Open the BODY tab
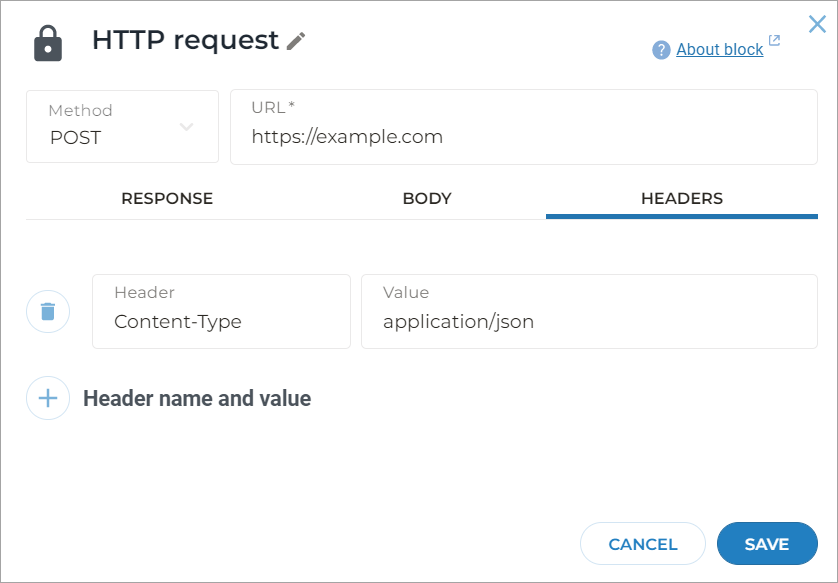838x583 pixels. (x=427, y=198)
